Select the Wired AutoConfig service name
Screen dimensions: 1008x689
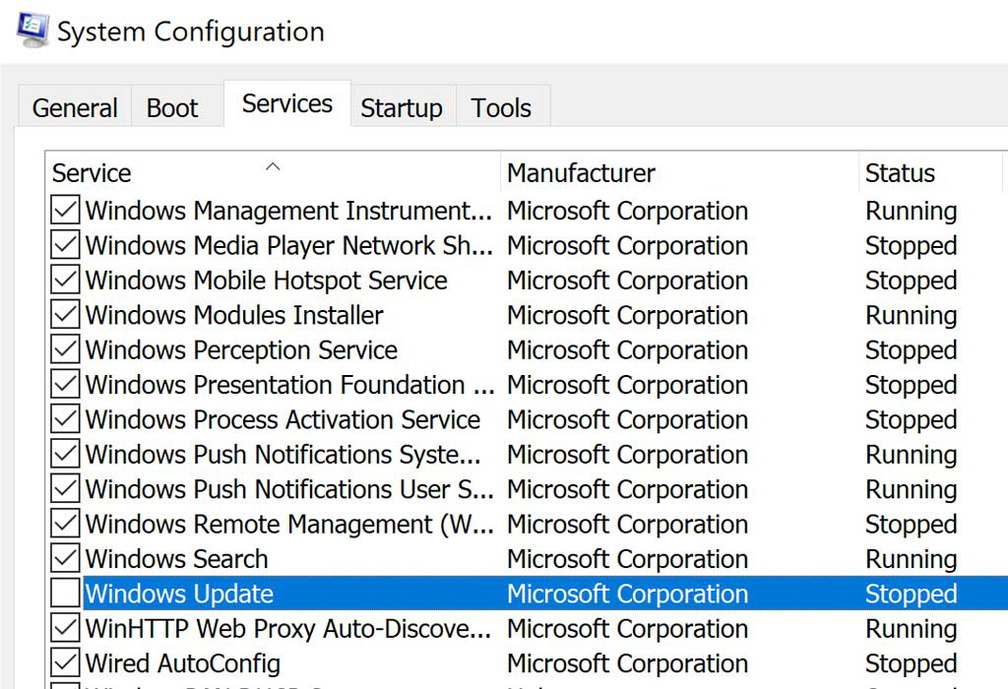[x=183, y=663]
